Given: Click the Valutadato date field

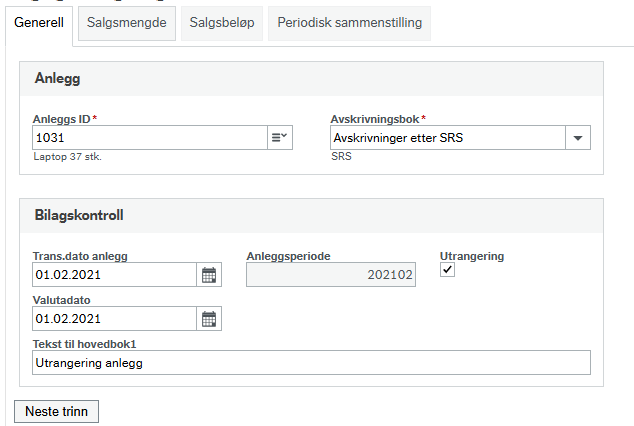Looking at the screenshot, I should pyautogui.click(x=114, y=319).
